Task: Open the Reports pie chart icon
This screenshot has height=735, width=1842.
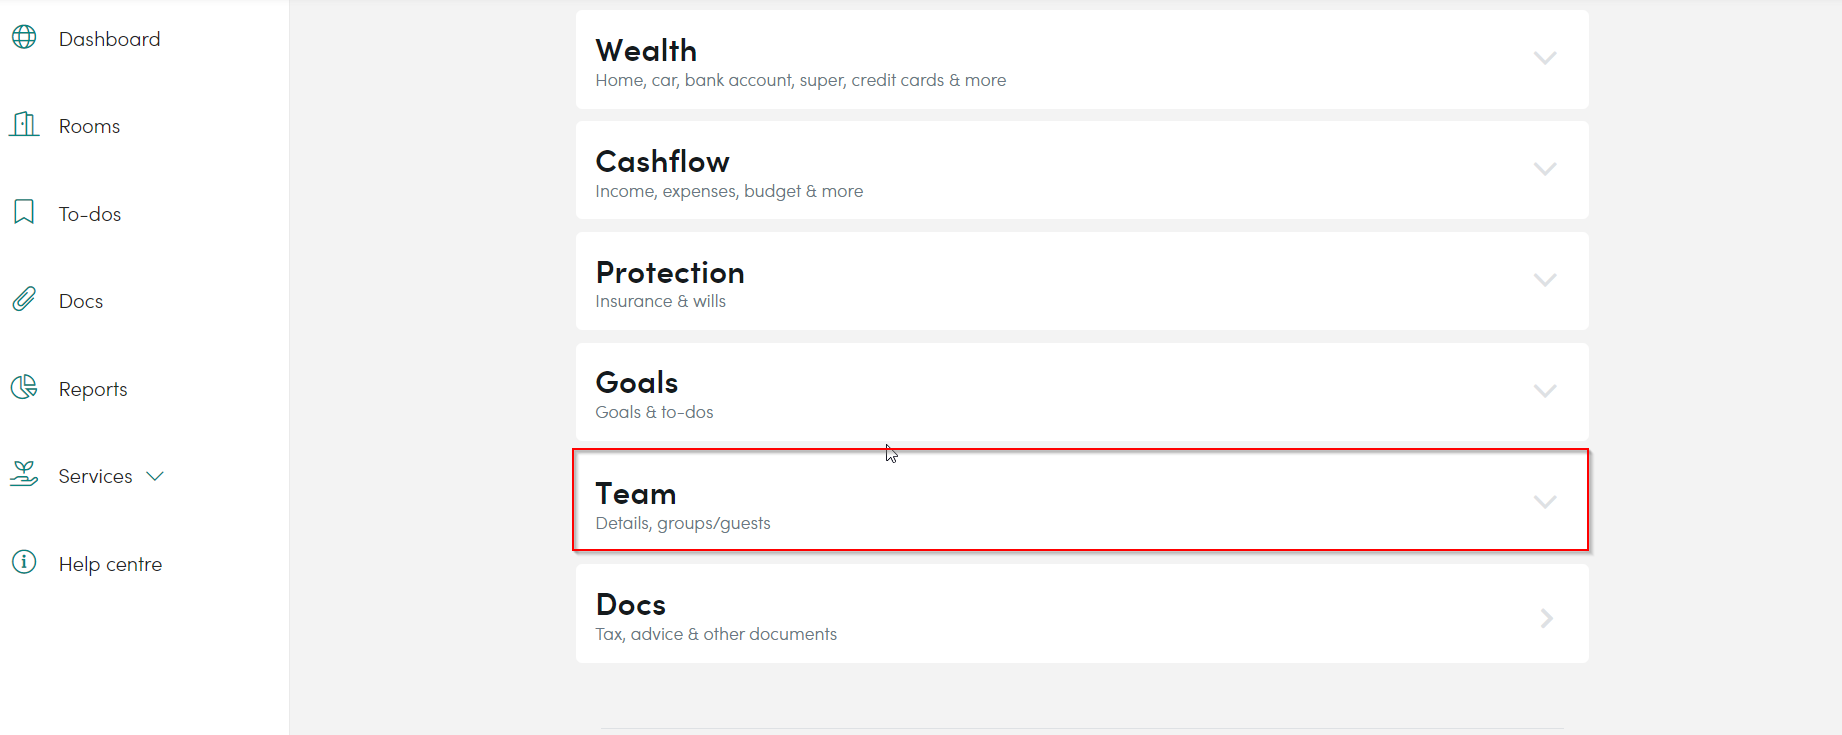Action: (x=24, y=387)
